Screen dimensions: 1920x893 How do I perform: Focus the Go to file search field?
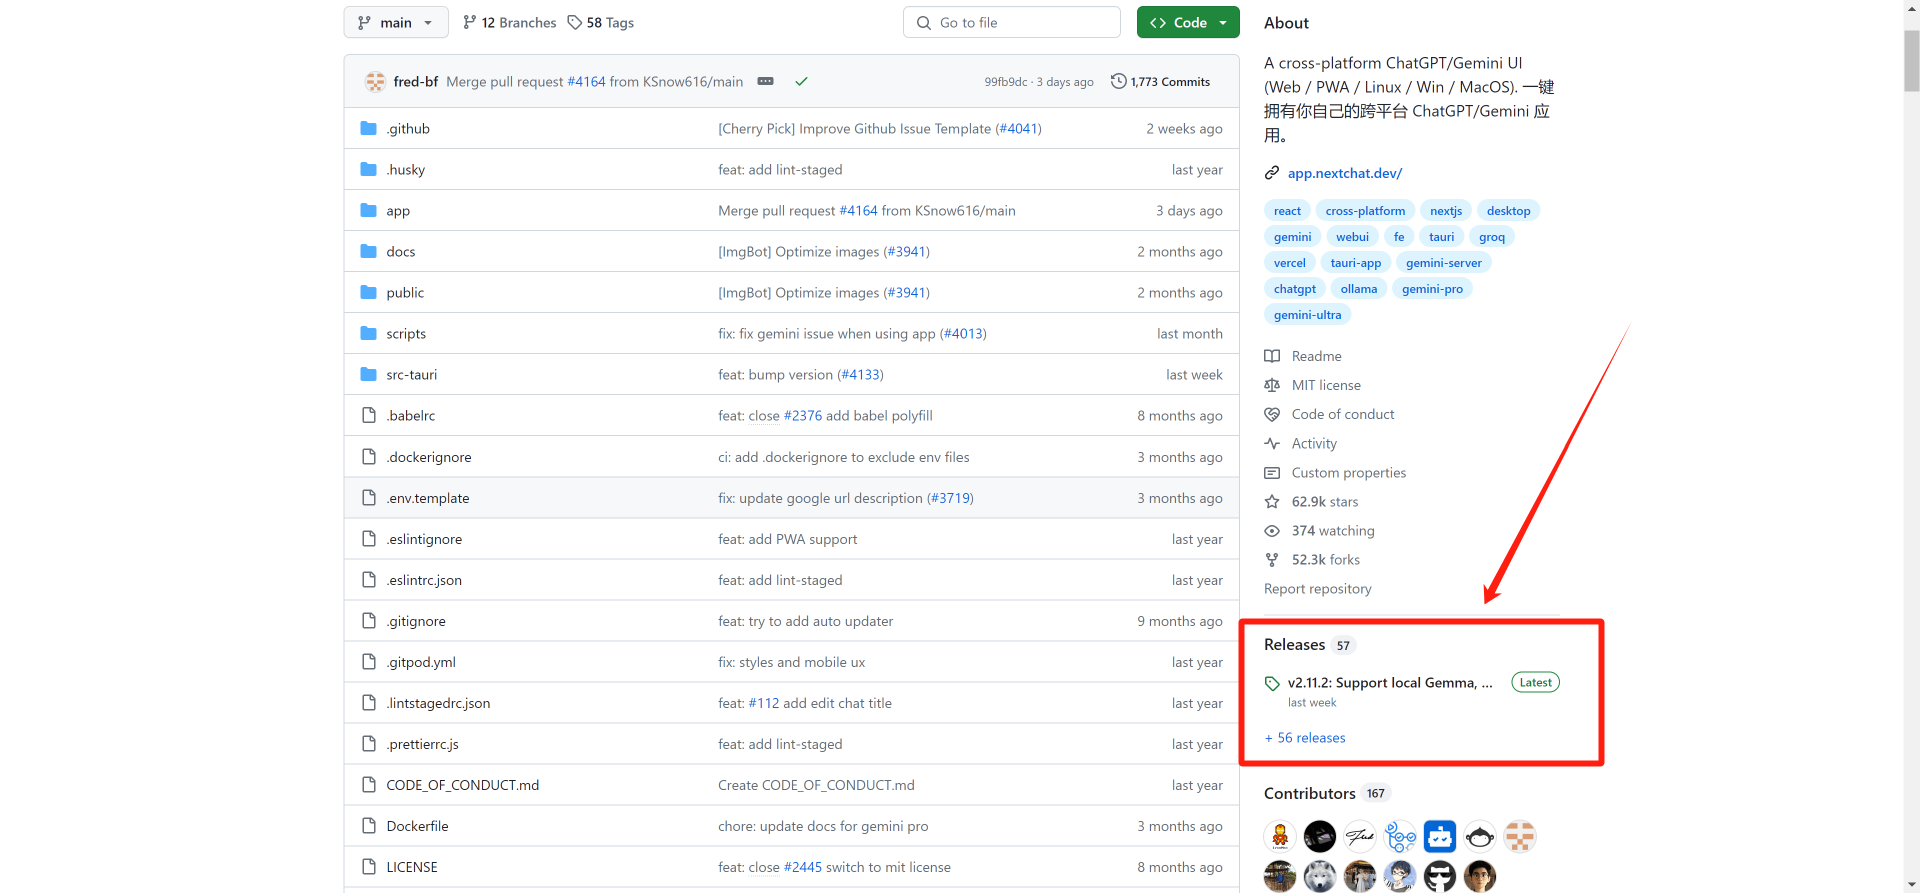(1012, 22)
